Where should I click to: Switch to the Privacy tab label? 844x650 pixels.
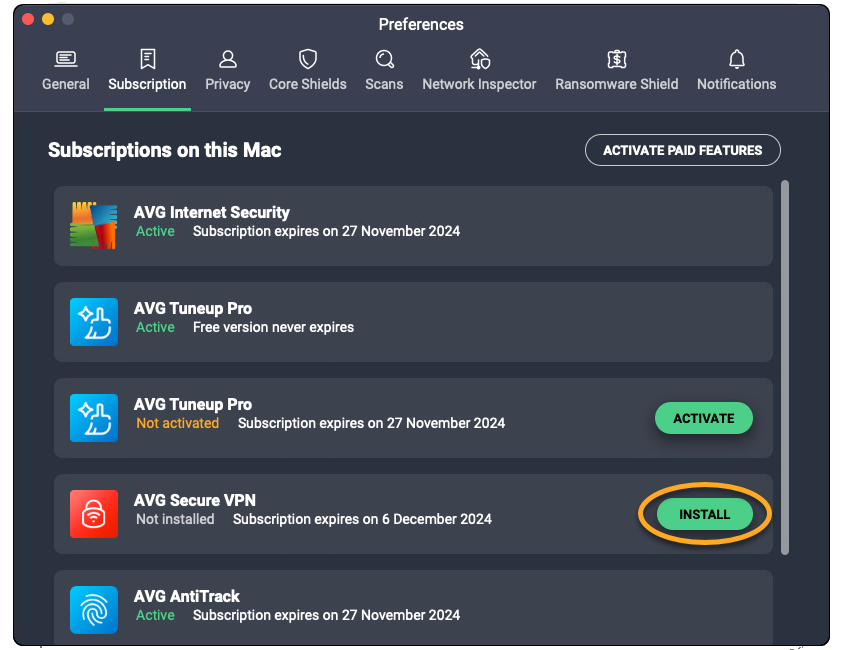[x=228, y=84]
